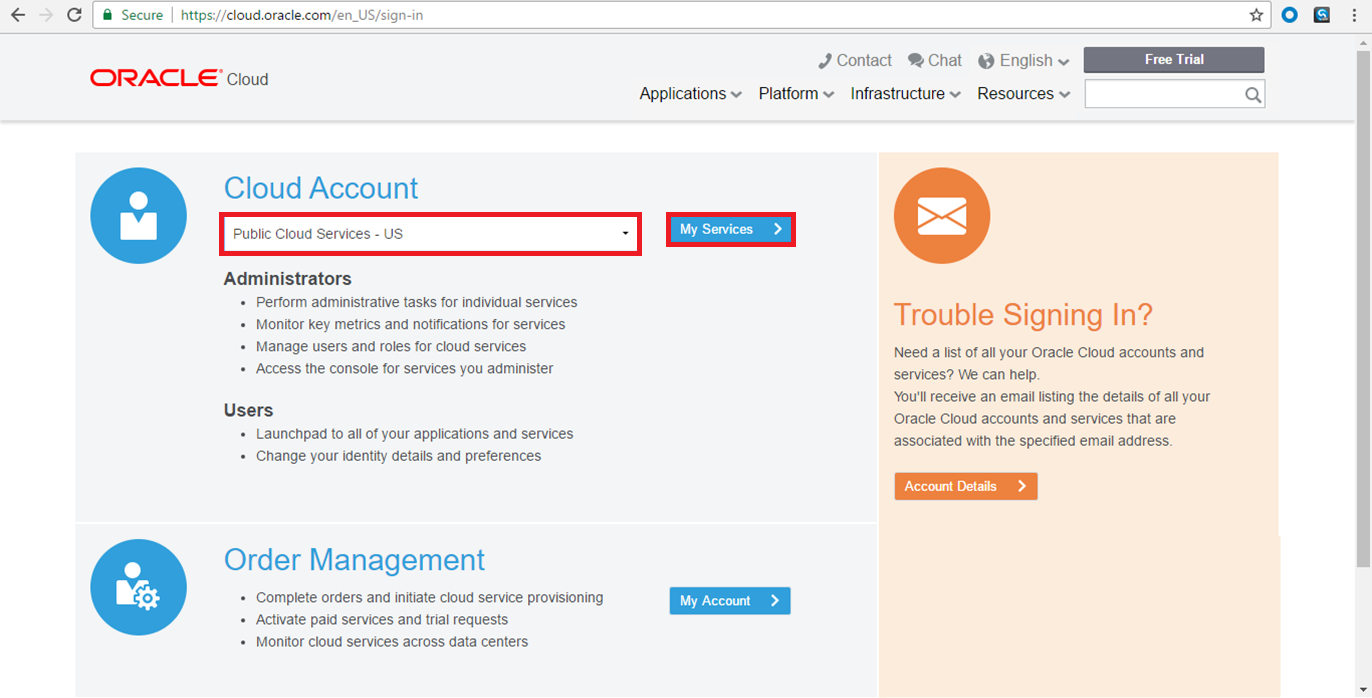Click the My Account button
Image resolution: width=1372 pixels, height=698 pixels.
pos(730,601)
